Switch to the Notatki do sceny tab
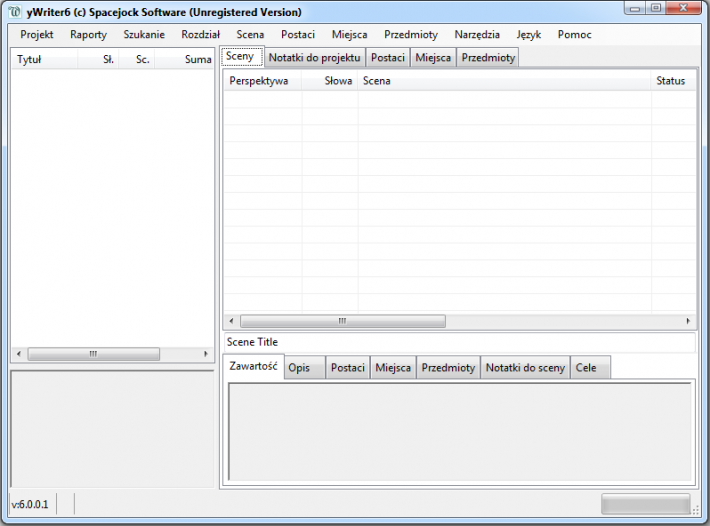Viewport: 710px width, 526px height. tap(525, 368)
